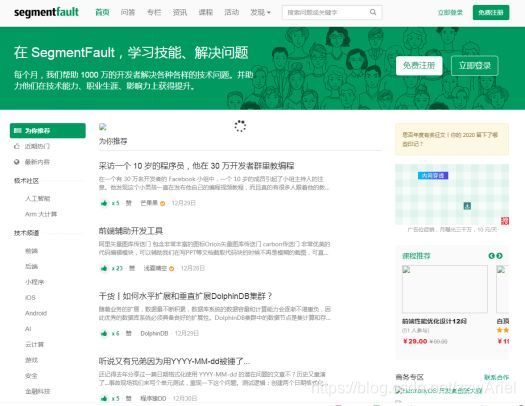Open the 课程 nav tab

(206, 12)
